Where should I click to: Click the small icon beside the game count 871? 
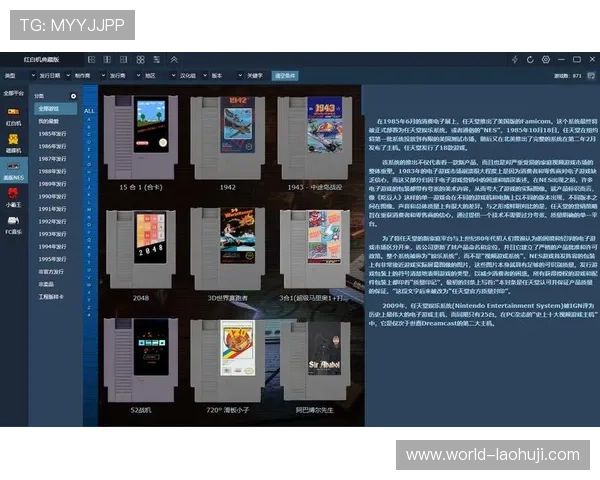tap(591, 76)
